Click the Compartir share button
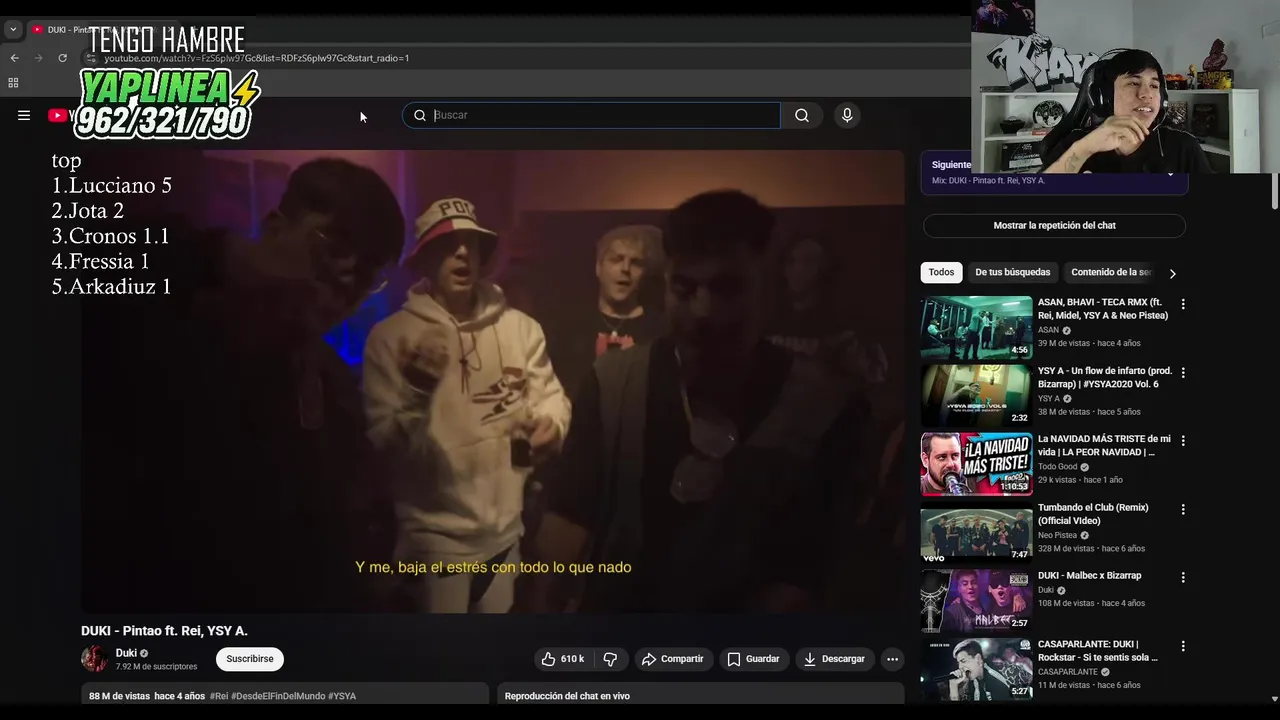This screenshot has height=720, width=1280. tap(673, 659)
